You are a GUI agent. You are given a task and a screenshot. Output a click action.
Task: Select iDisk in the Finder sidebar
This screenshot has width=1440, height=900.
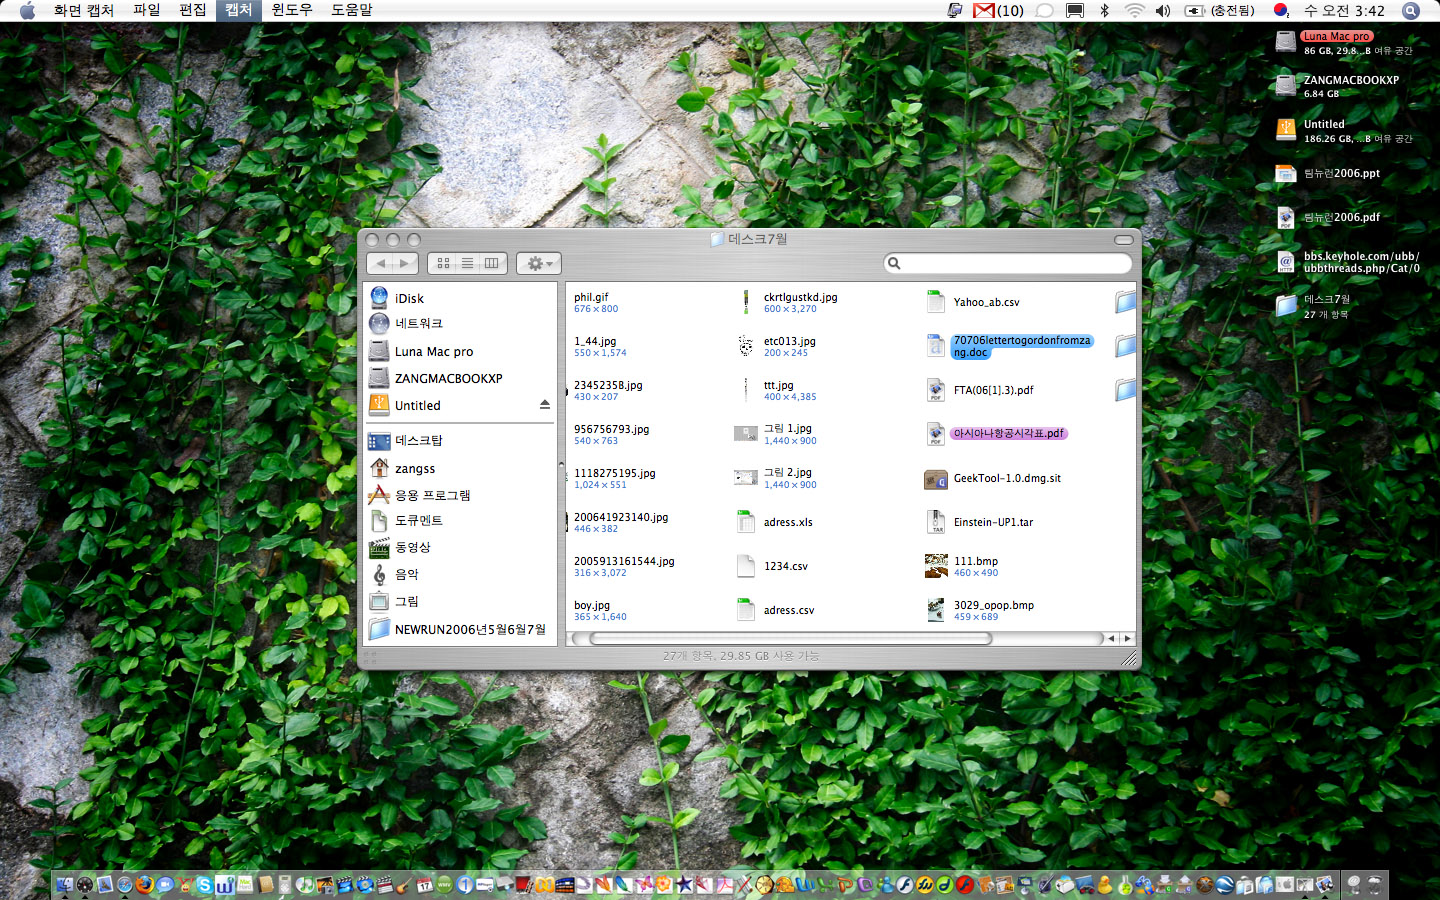(x=409, y=298)
